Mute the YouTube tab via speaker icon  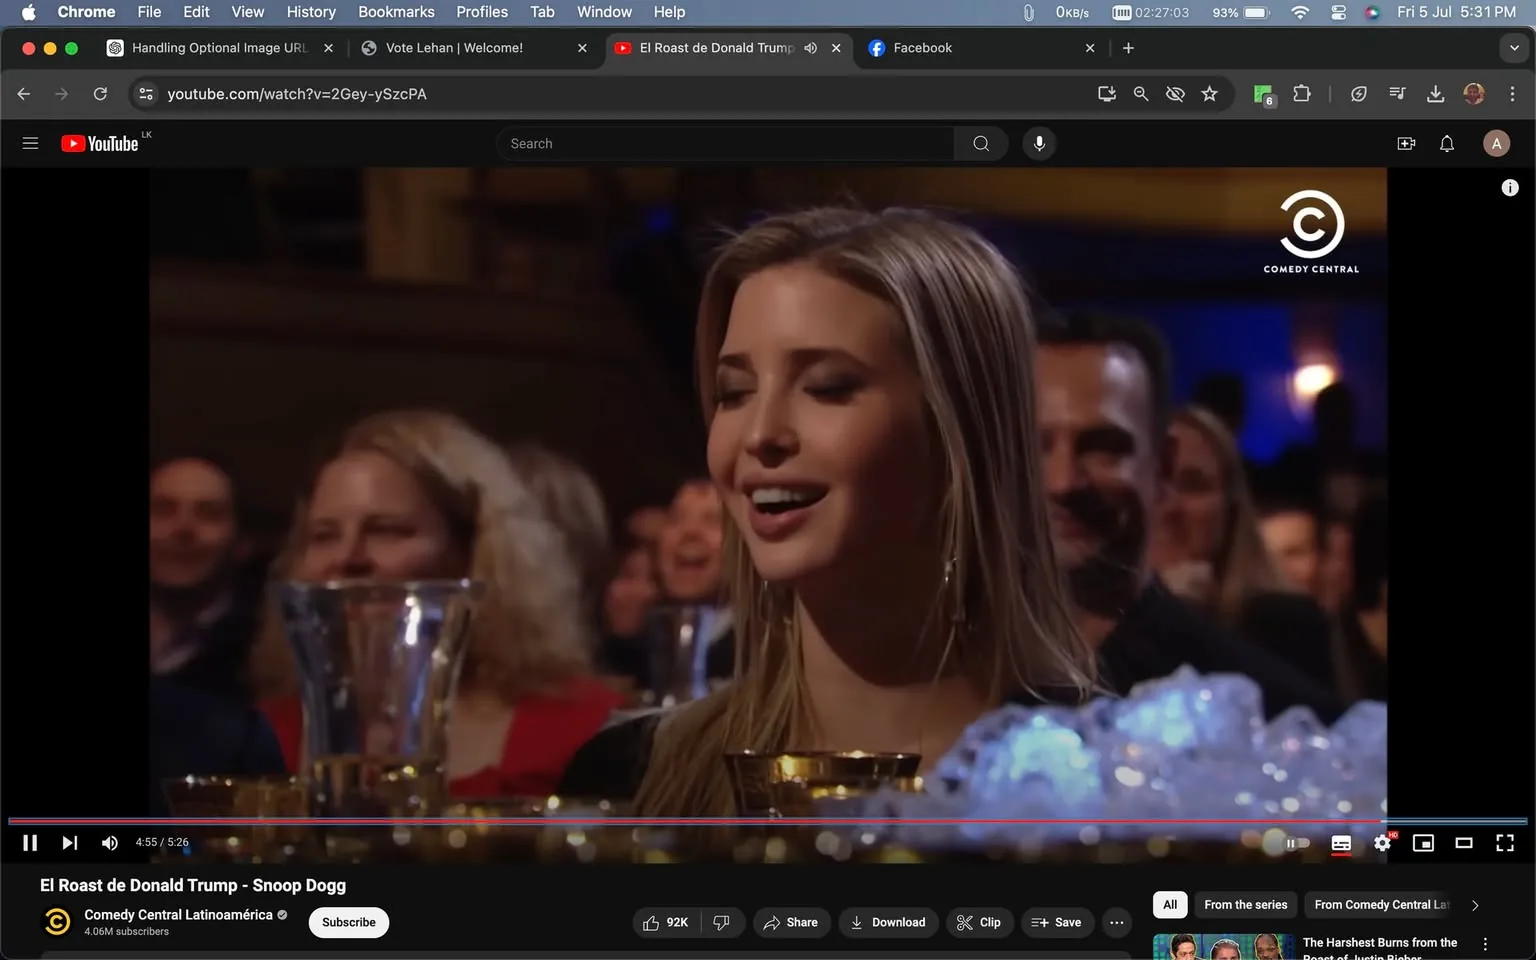[x=810, y=47]
